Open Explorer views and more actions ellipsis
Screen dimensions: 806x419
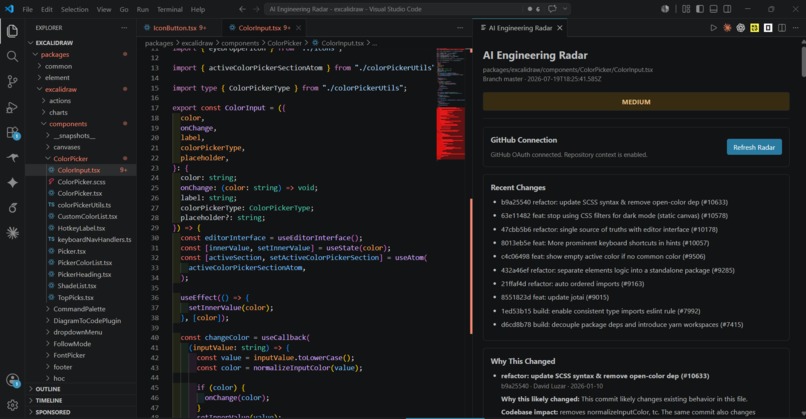pyautogui.click(x=124, y=28)
